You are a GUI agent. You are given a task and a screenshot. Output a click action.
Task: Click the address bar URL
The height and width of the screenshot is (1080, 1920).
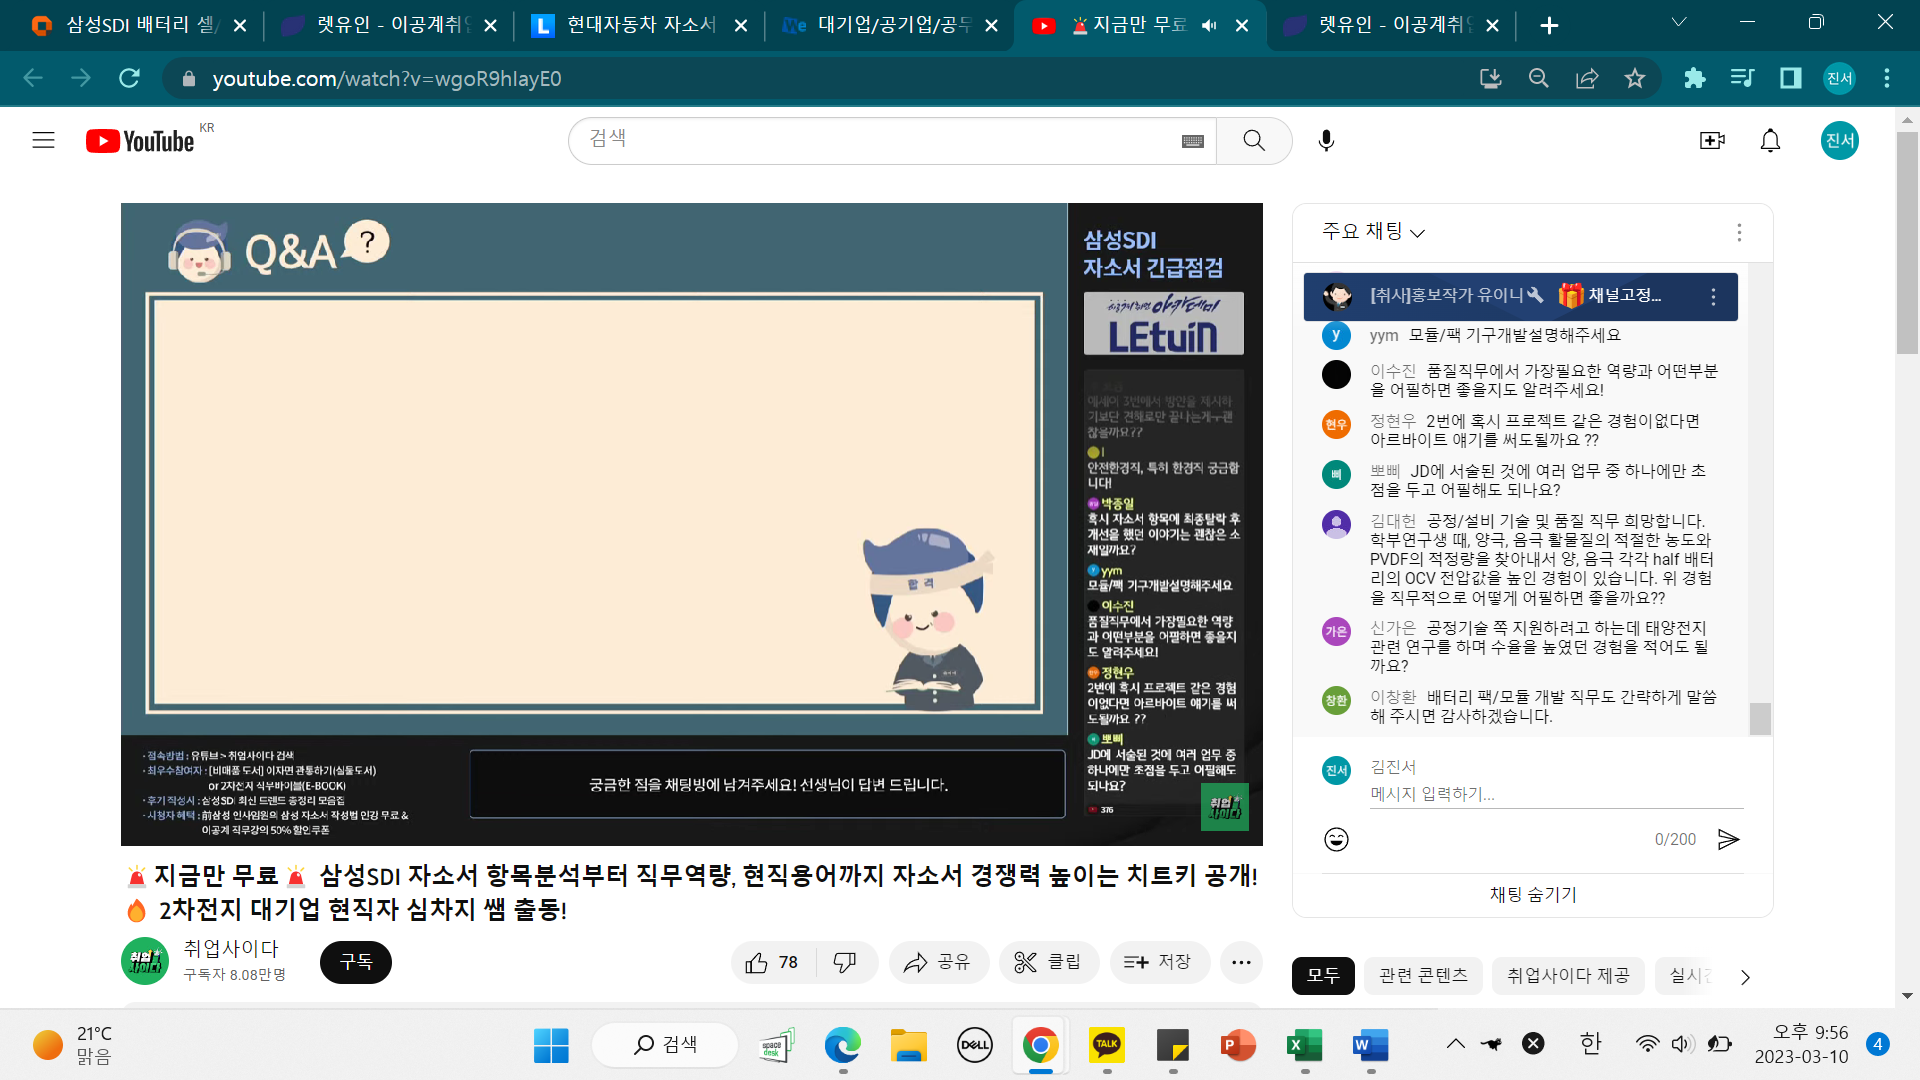coord(386,79)
